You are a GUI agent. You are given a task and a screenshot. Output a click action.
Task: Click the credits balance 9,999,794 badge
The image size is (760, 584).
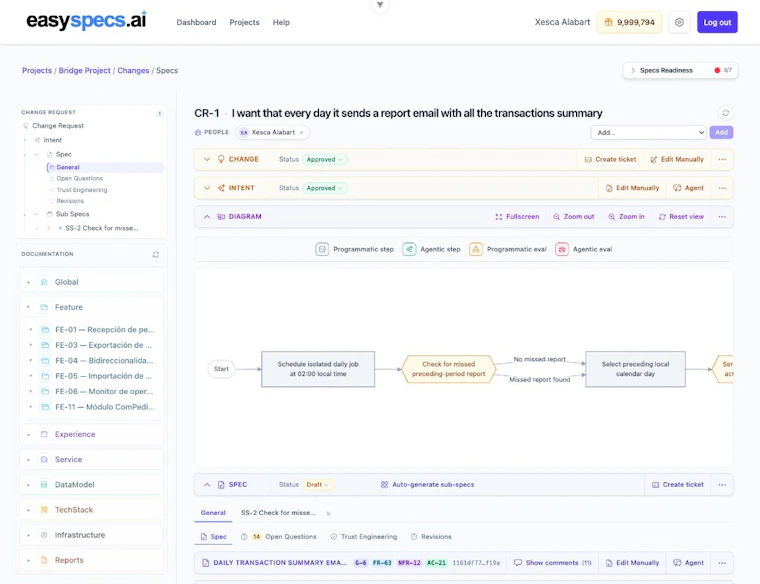coord(629,22)
